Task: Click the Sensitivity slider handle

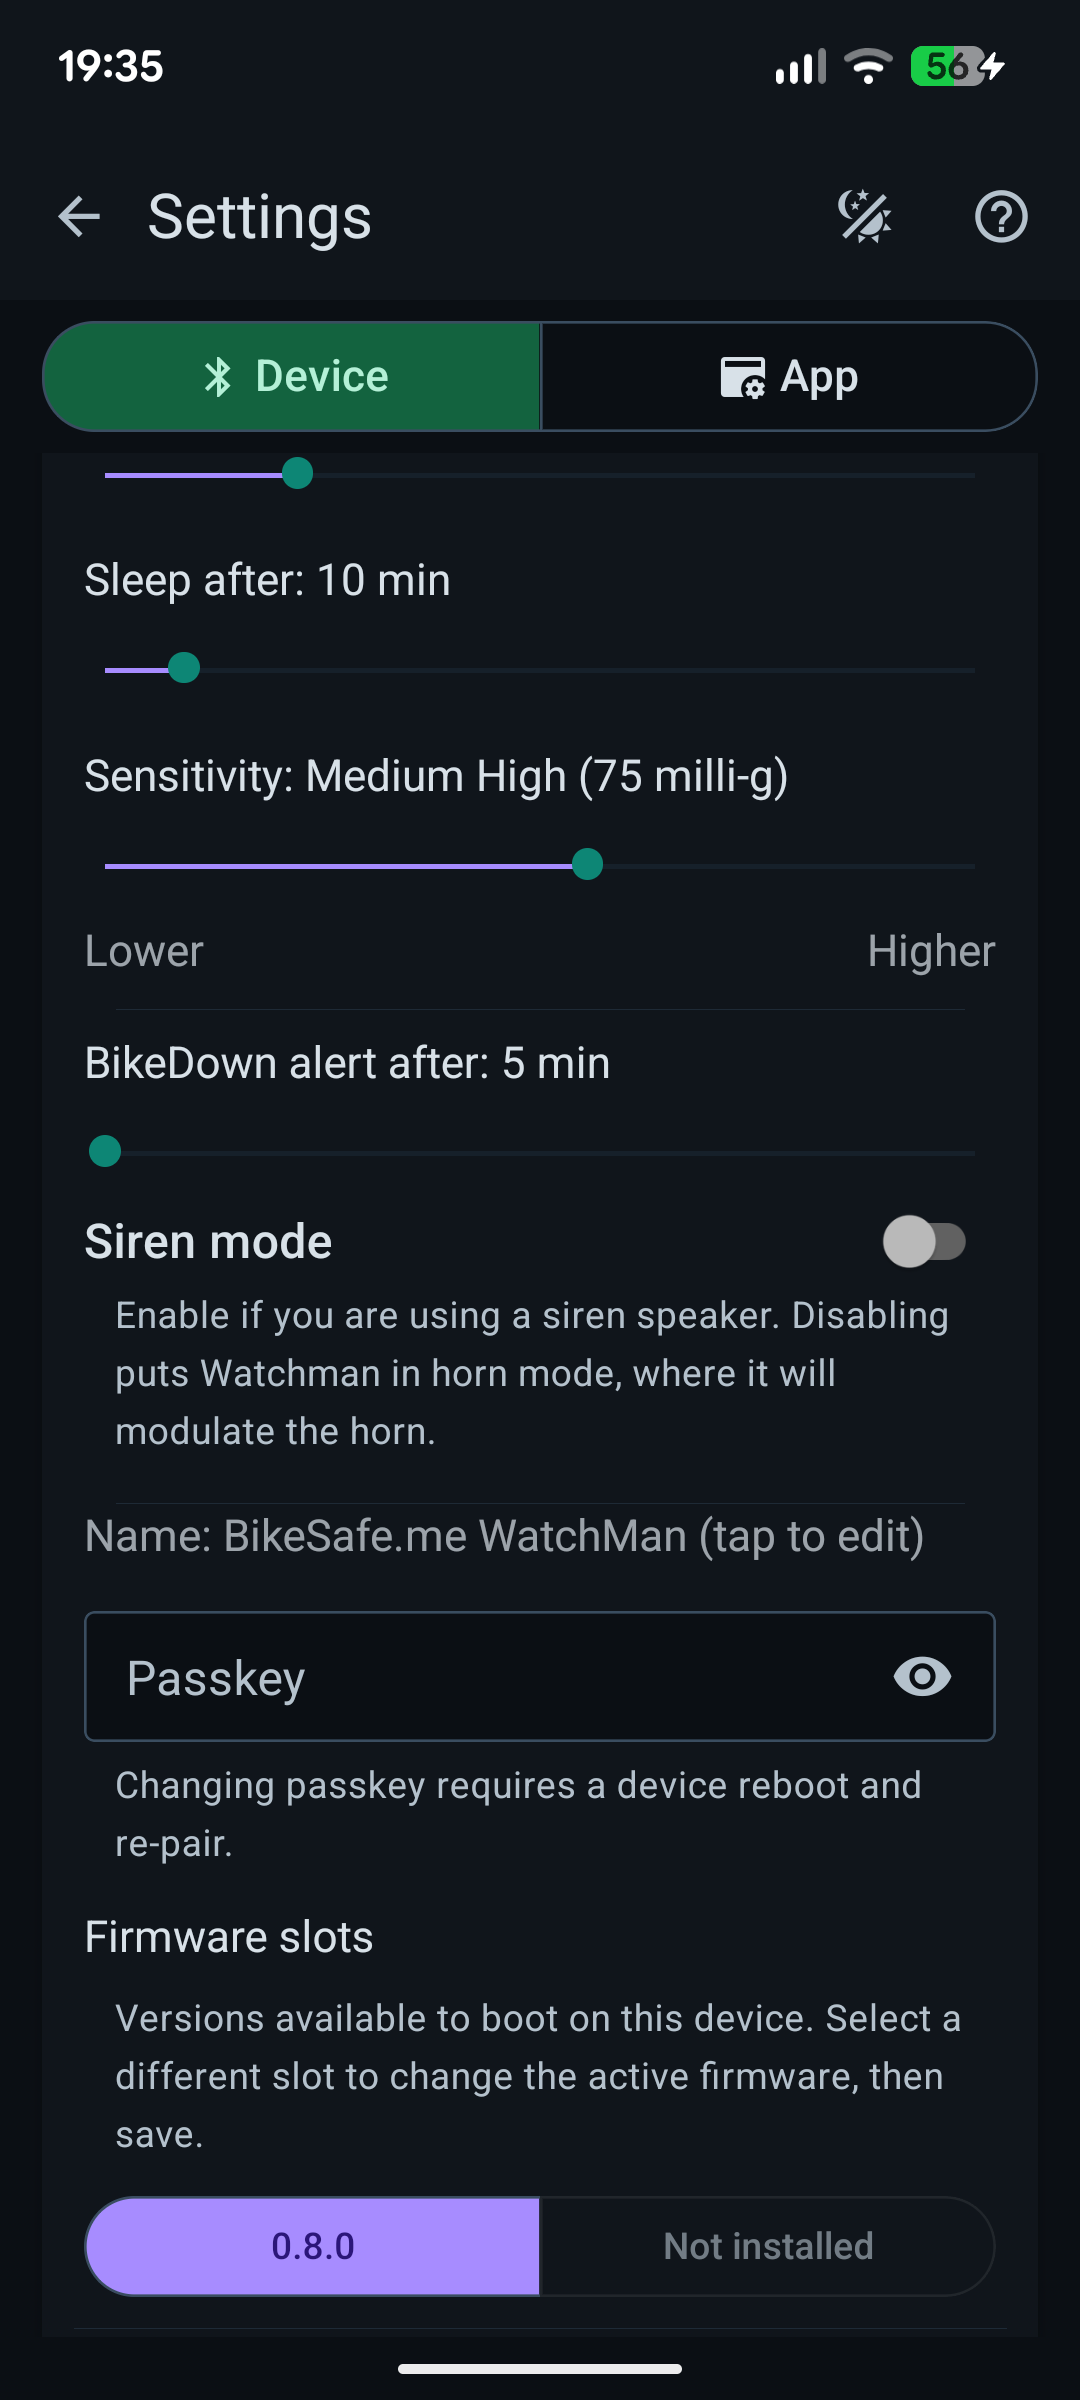Action: [587, 864]
